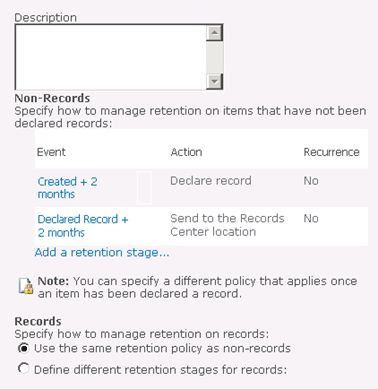Select 'Use the same retention policy as non-records'

(x=23, y=348)
